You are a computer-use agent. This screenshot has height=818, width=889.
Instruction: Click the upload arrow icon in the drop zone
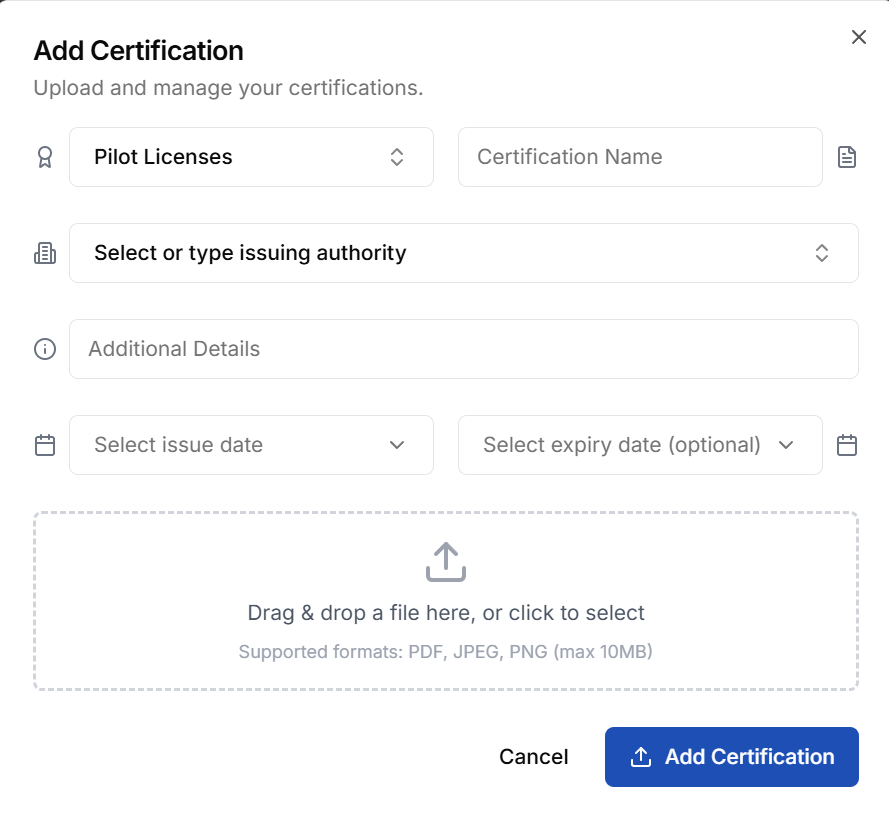tap(445, 562)
